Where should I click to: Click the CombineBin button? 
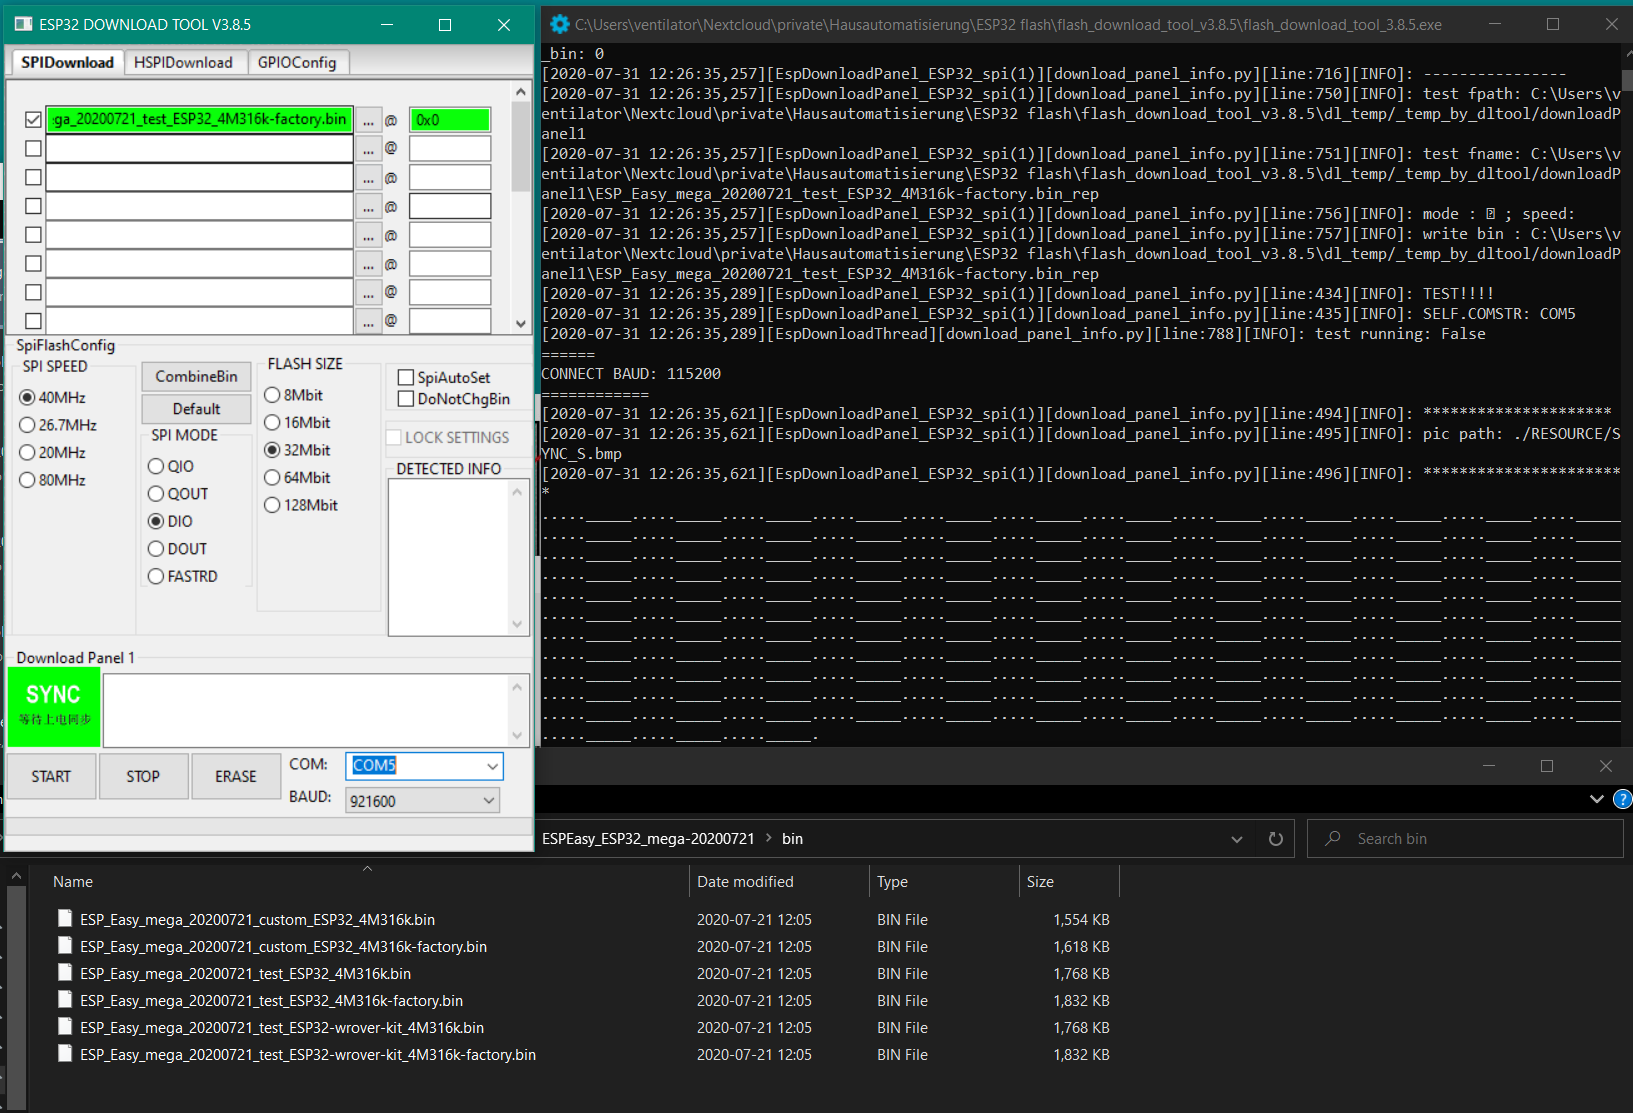point(196,376)
